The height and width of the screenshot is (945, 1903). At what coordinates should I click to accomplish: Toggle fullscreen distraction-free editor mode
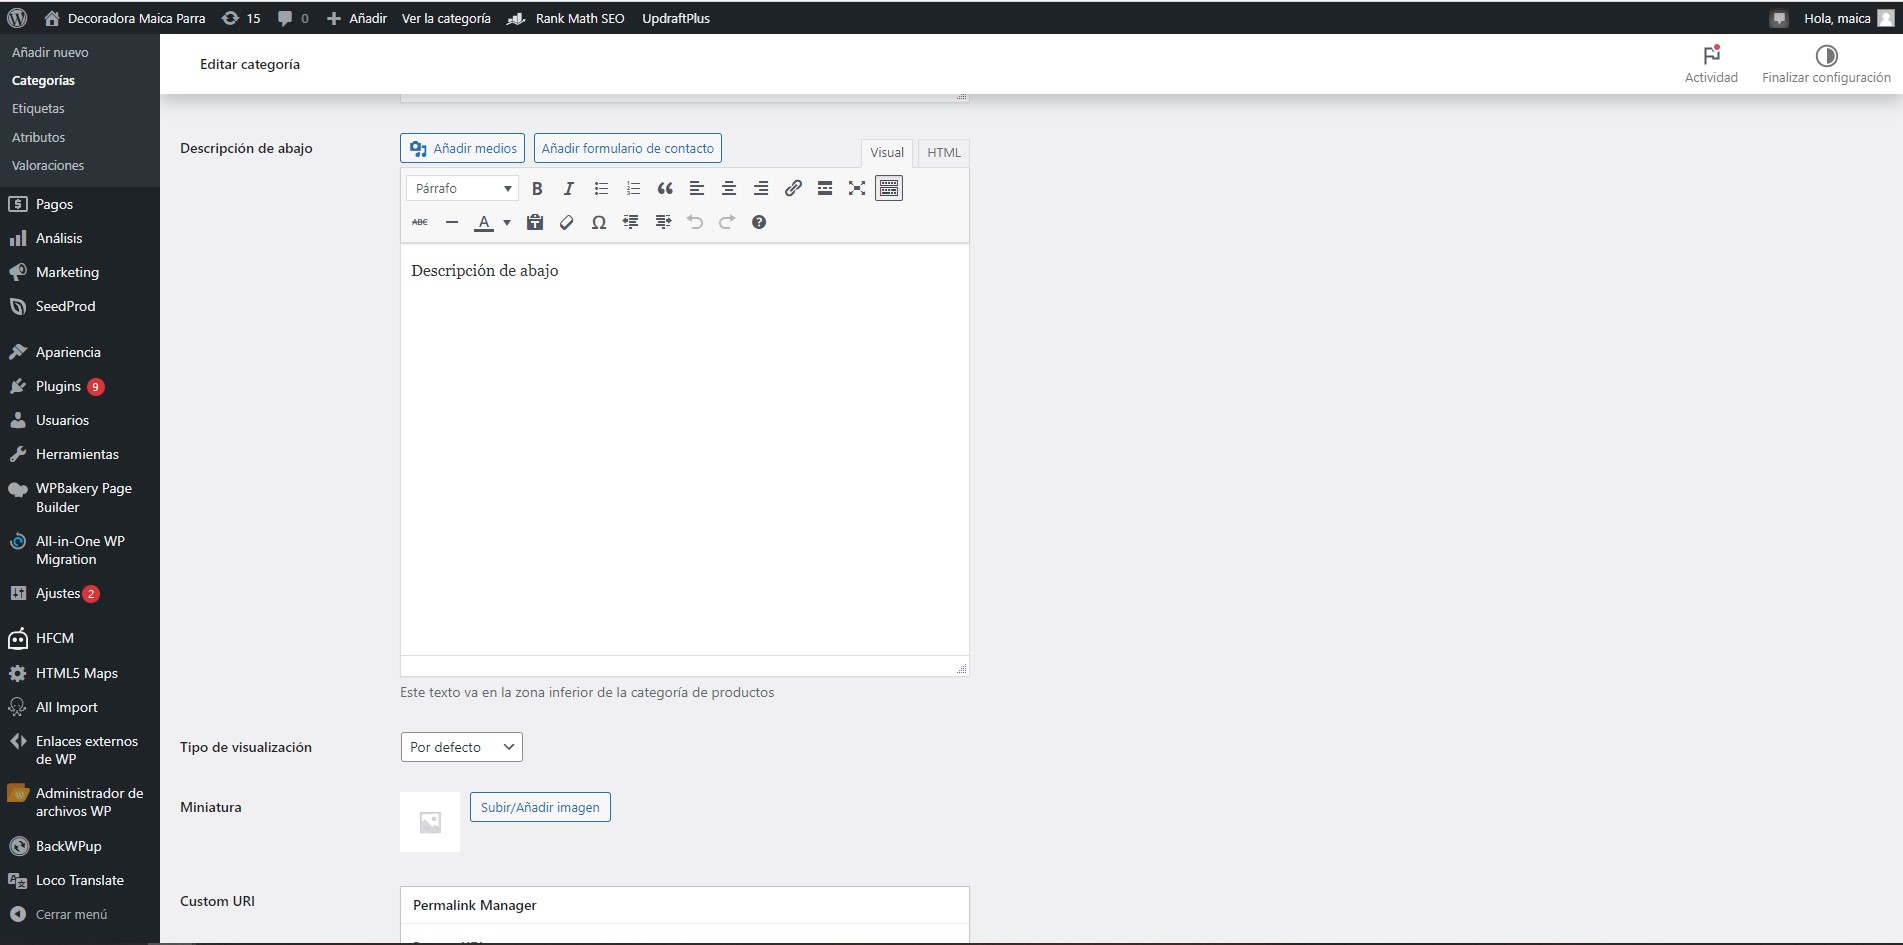tap(857, 188)
